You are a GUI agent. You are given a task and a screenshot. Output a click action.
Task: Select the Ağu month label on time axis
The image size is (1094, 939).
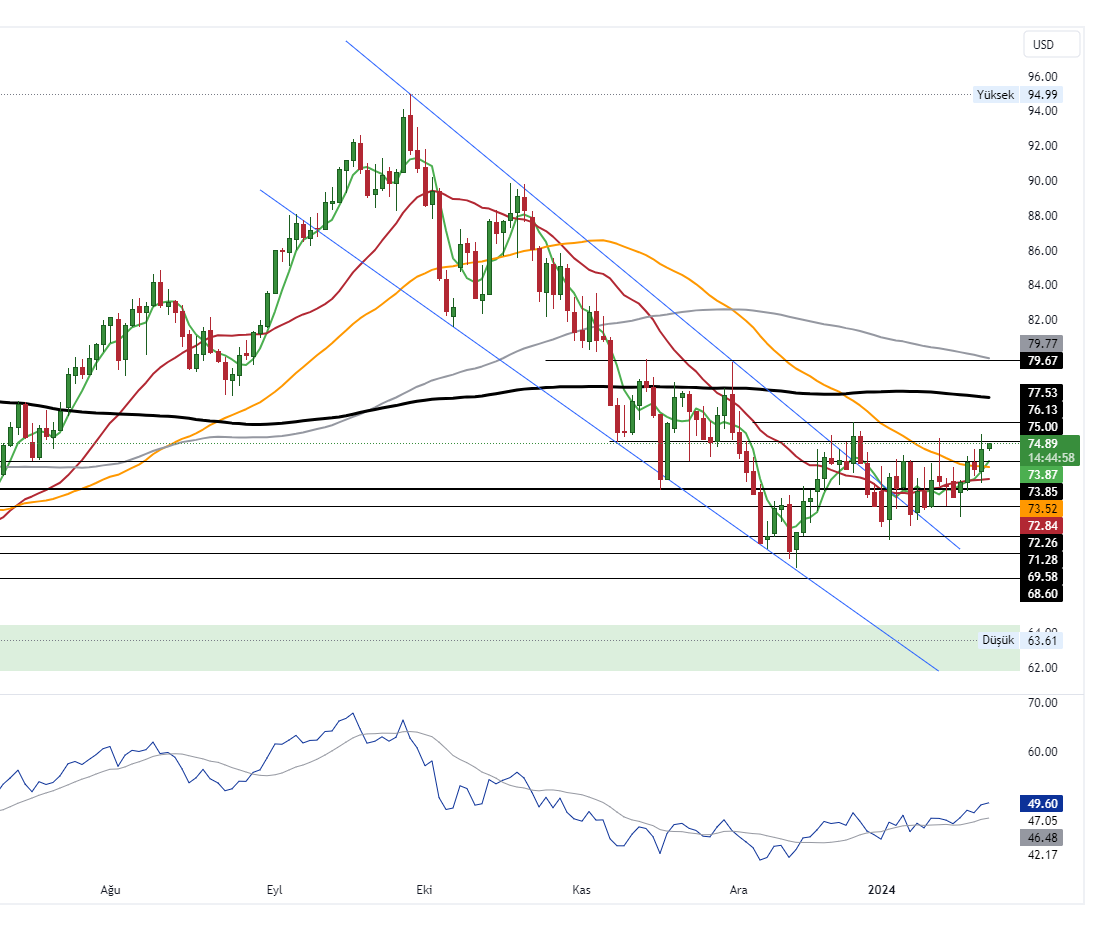point(111,890)
